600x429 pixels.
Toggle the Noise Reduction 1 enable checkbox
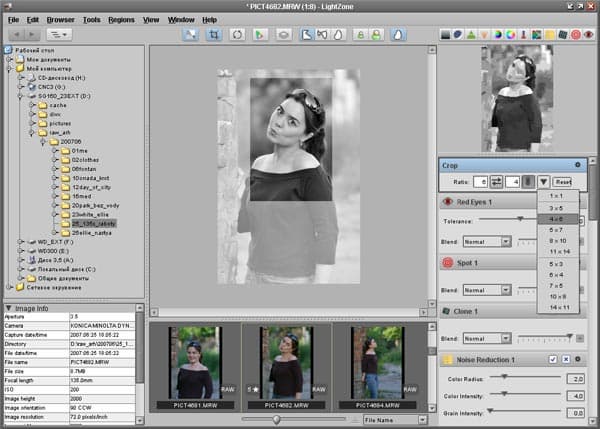[x=553, y=359]
